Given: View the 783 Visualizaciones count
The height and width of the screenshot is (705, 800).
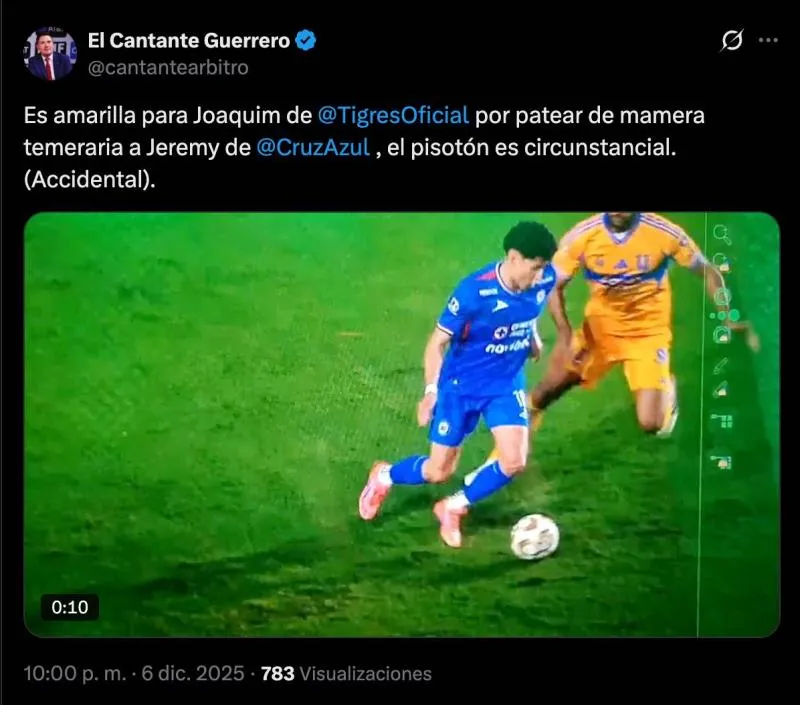Looking at the screenshot, I should [346, 673].
